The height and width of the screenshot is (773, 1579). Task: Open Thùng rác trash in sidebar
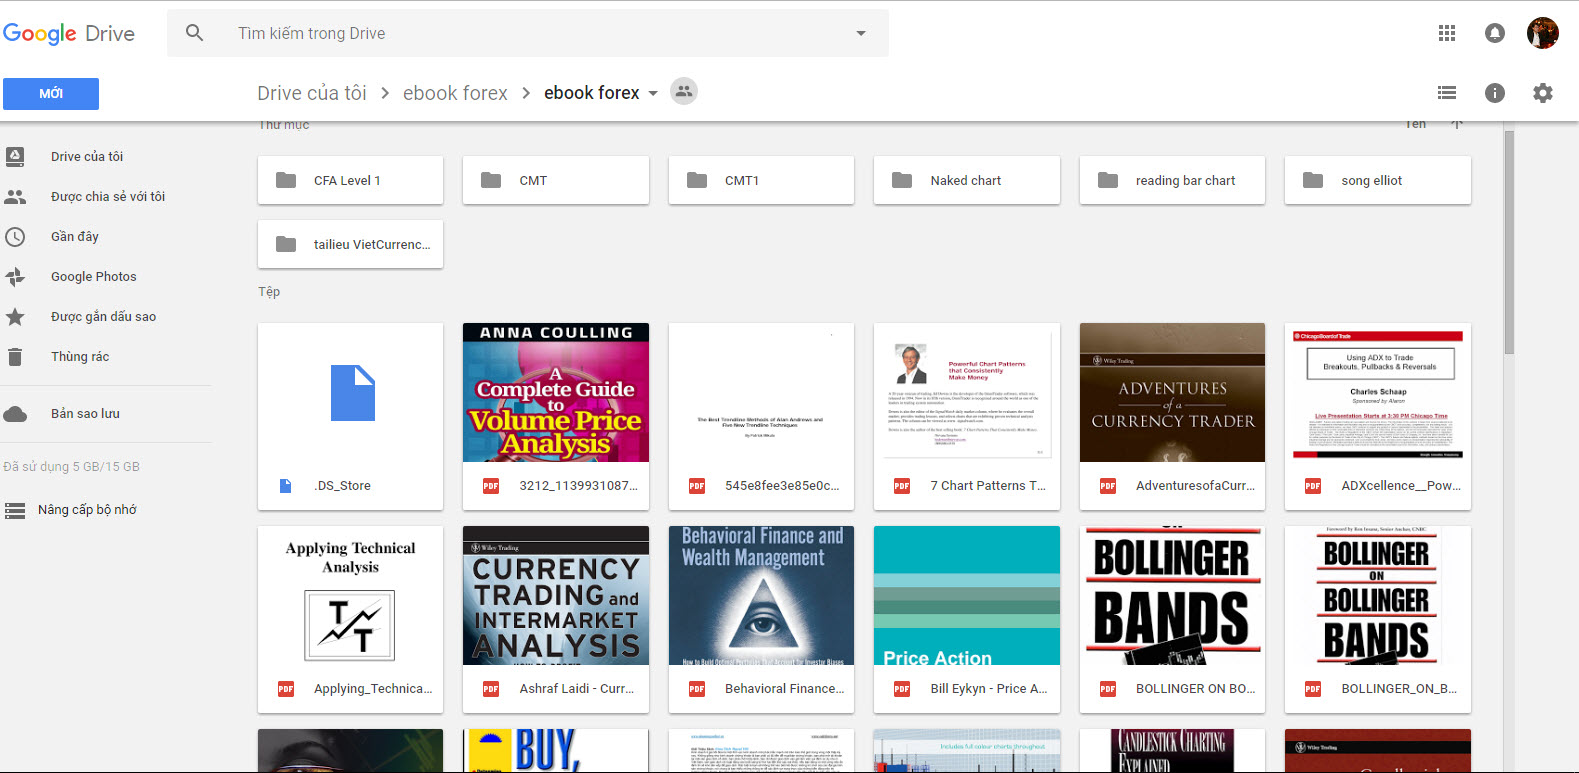point(80,357)
